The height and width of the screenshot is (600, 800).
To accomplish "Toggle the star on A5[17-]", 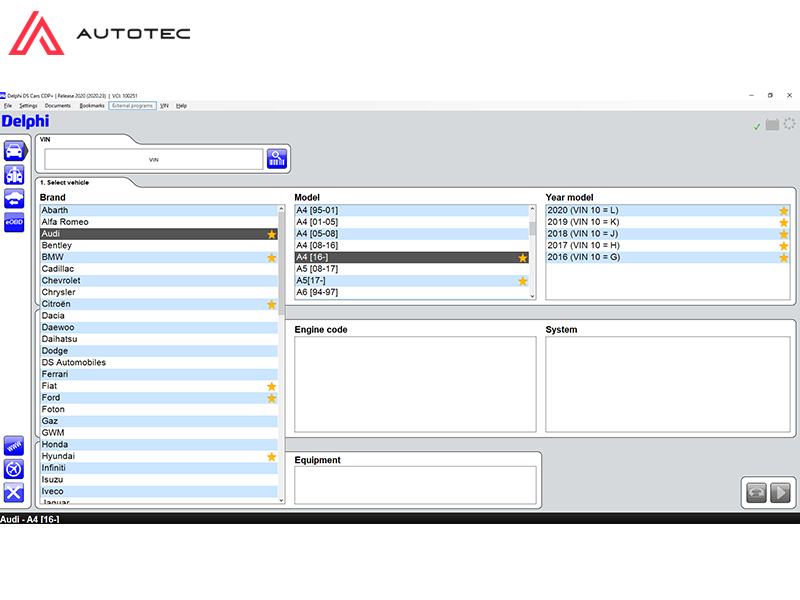I will (x=523, y=281).
